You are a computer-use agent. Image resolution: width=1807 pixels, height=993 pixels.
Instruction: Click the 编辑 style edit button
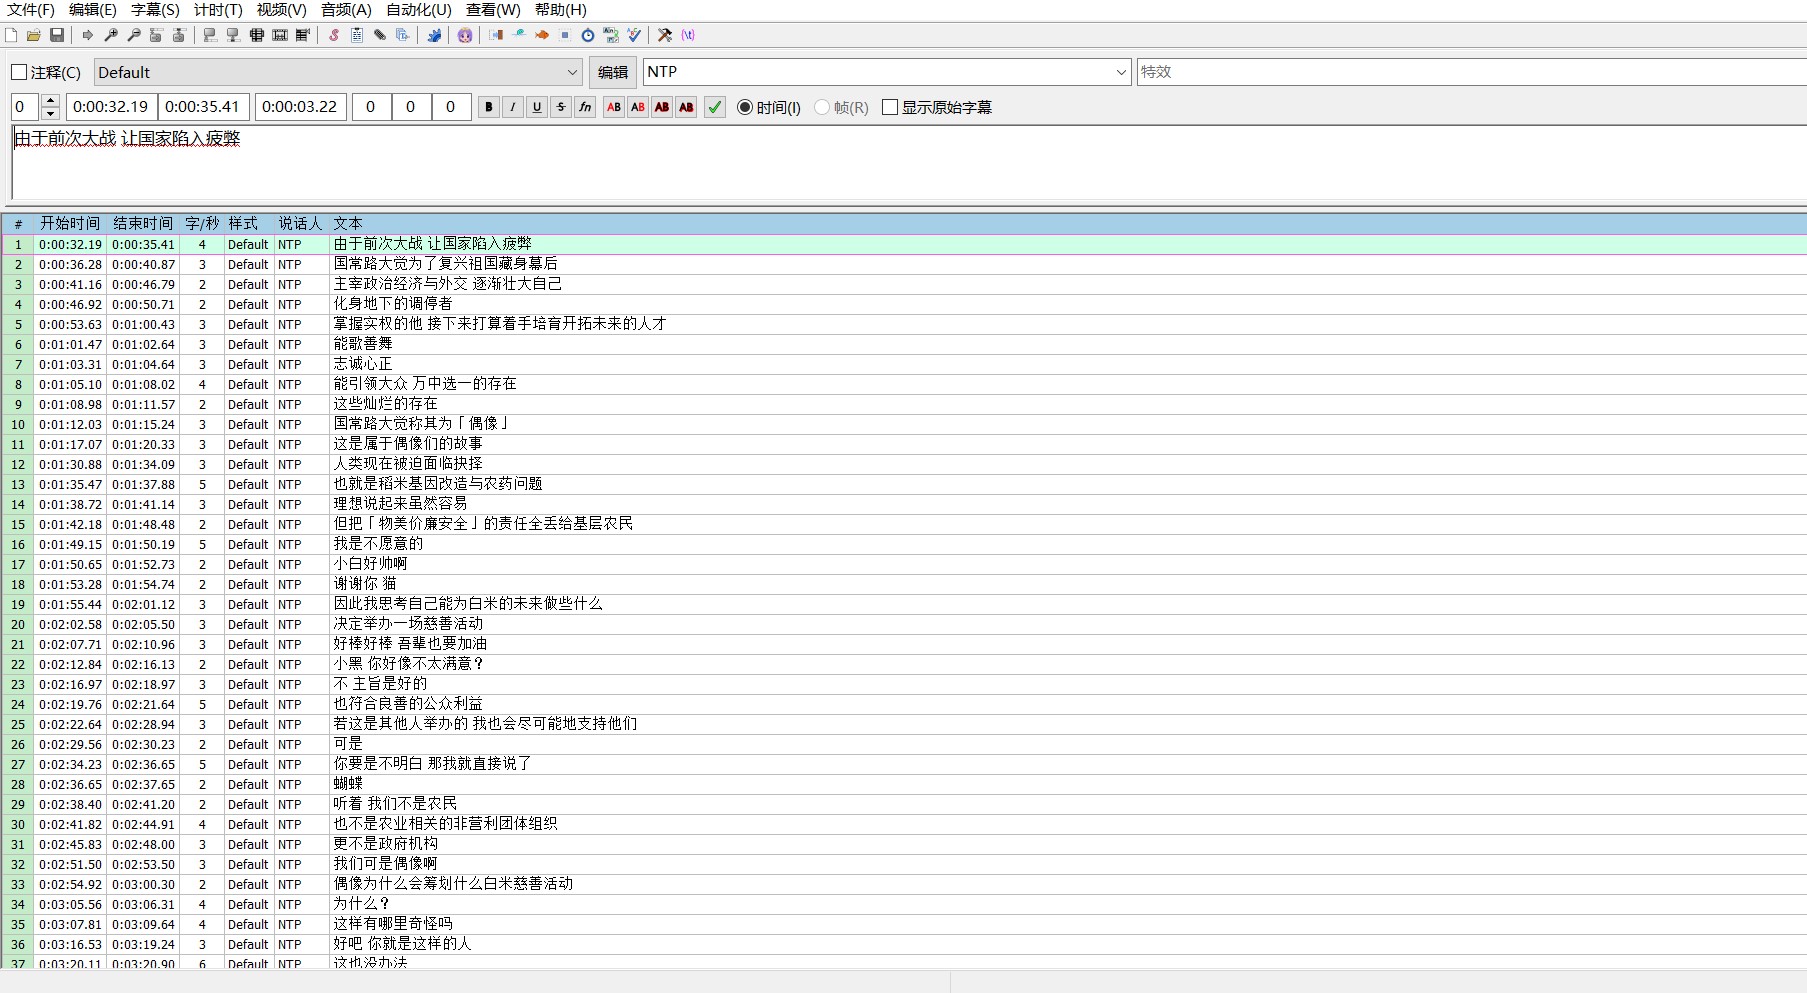pos(613,72)
